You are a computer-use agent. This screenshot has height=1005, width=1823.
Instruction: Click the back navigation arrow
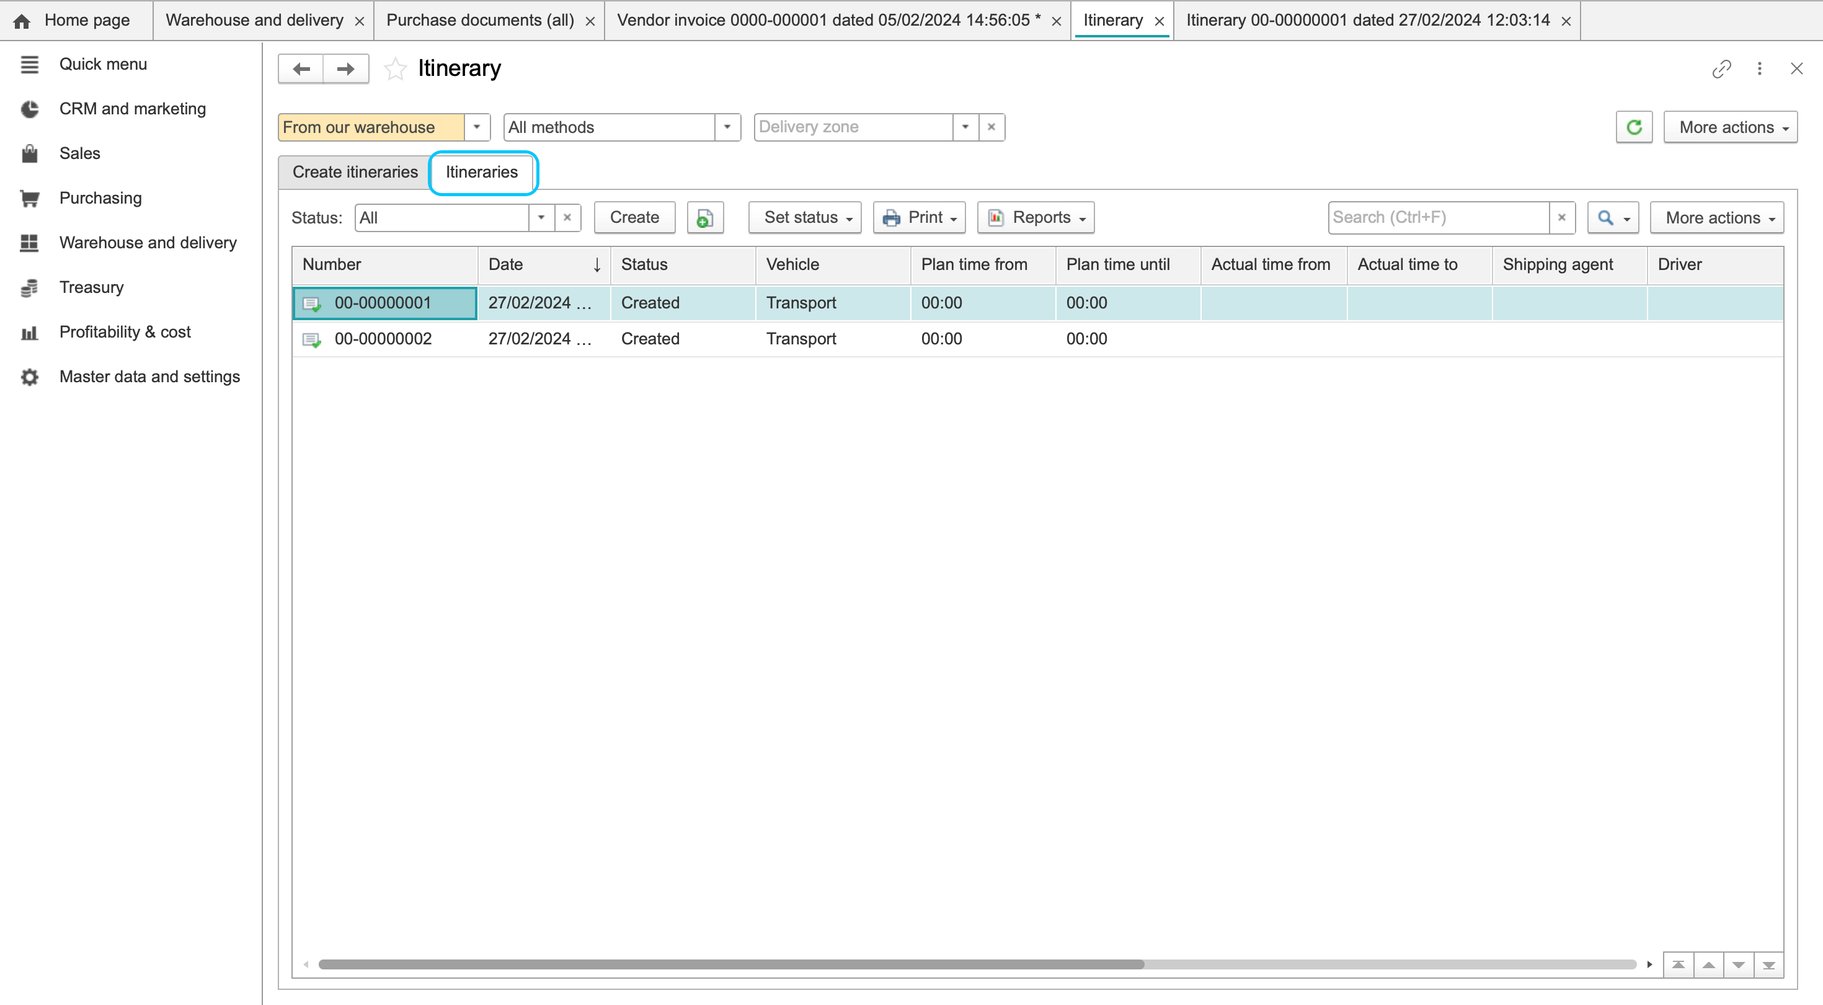[x=301, y=68]
